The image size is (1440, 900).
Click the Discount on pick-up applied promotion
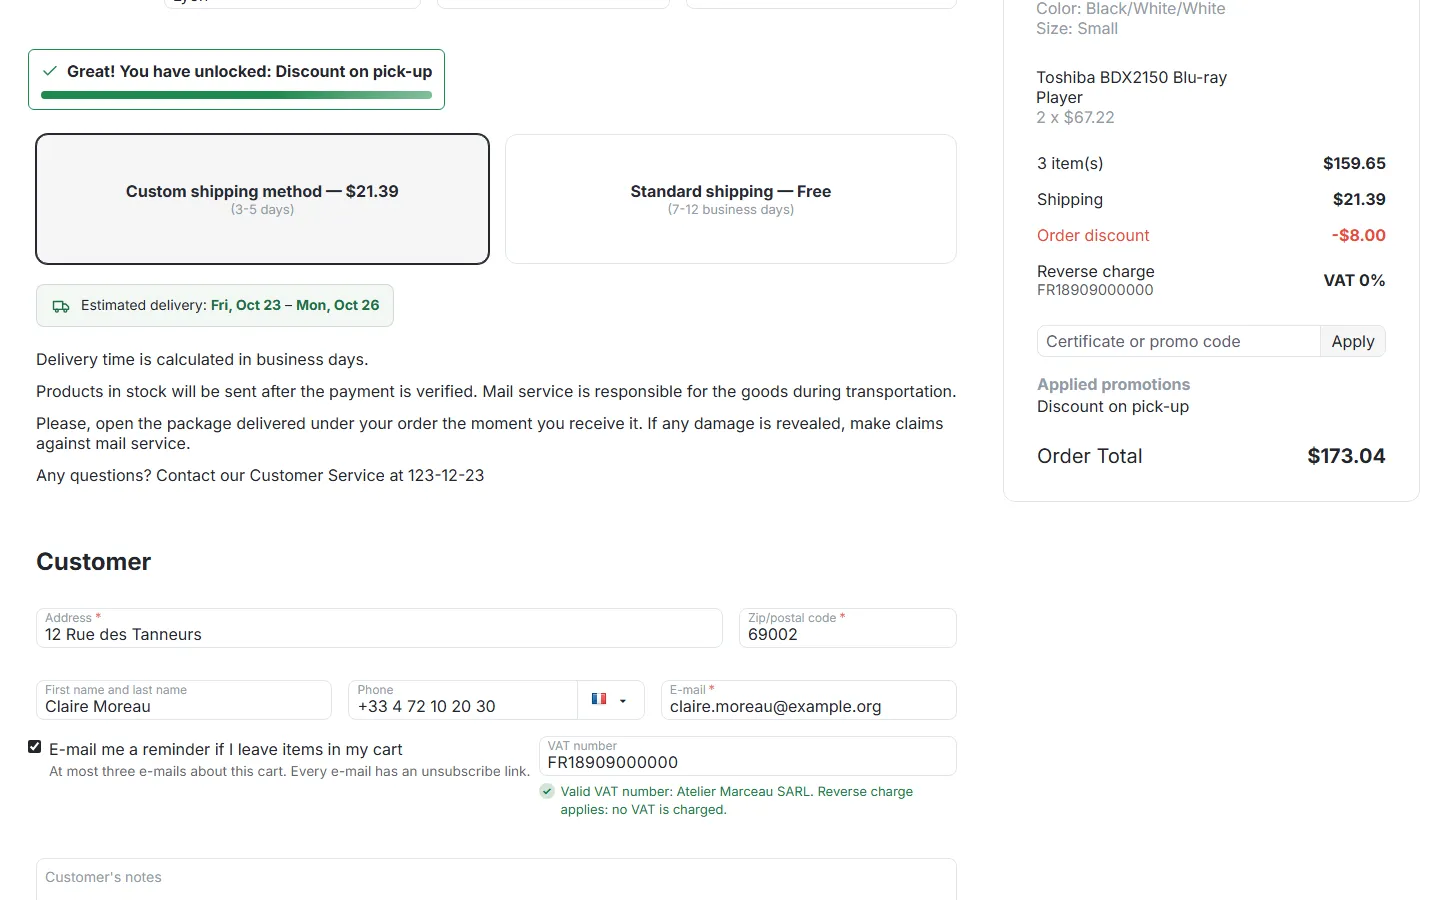(x=1113, y=406)
